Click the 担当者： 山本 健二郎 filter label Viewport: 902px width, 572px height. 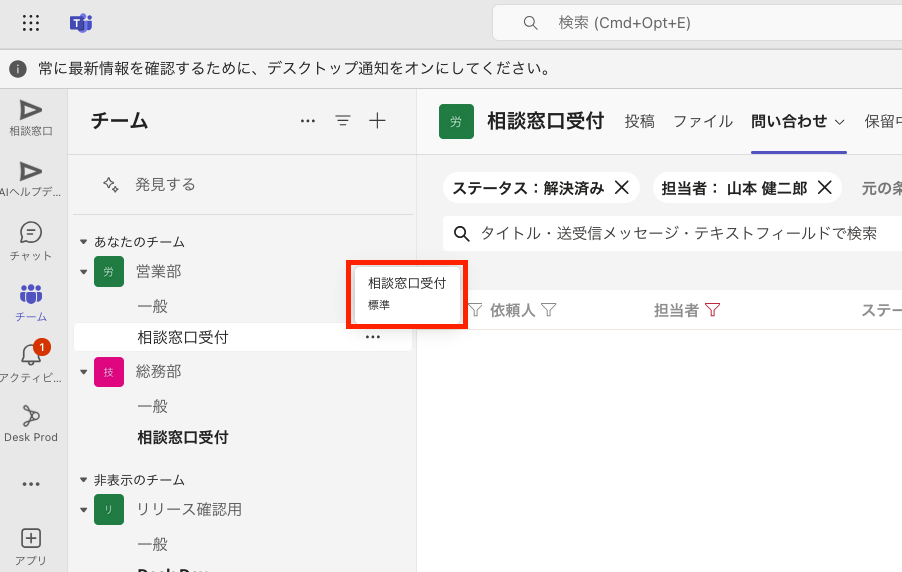click(x=734, y=188)
